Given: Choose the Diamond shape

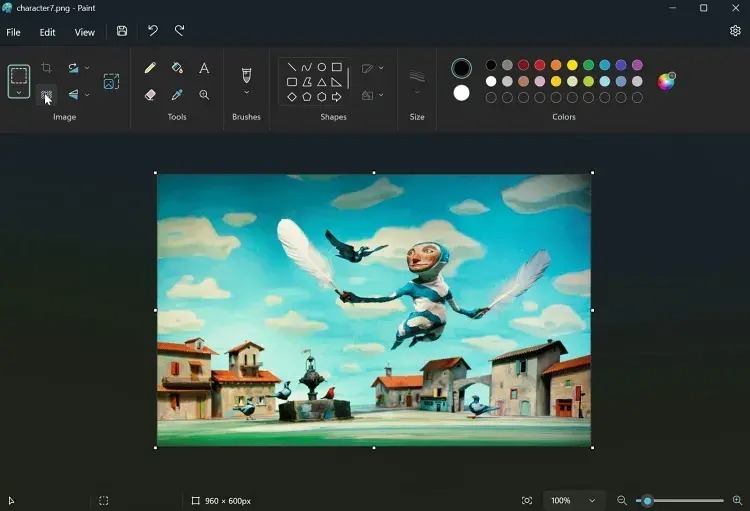Looking at the screenshot, I should tap(291, 97).
